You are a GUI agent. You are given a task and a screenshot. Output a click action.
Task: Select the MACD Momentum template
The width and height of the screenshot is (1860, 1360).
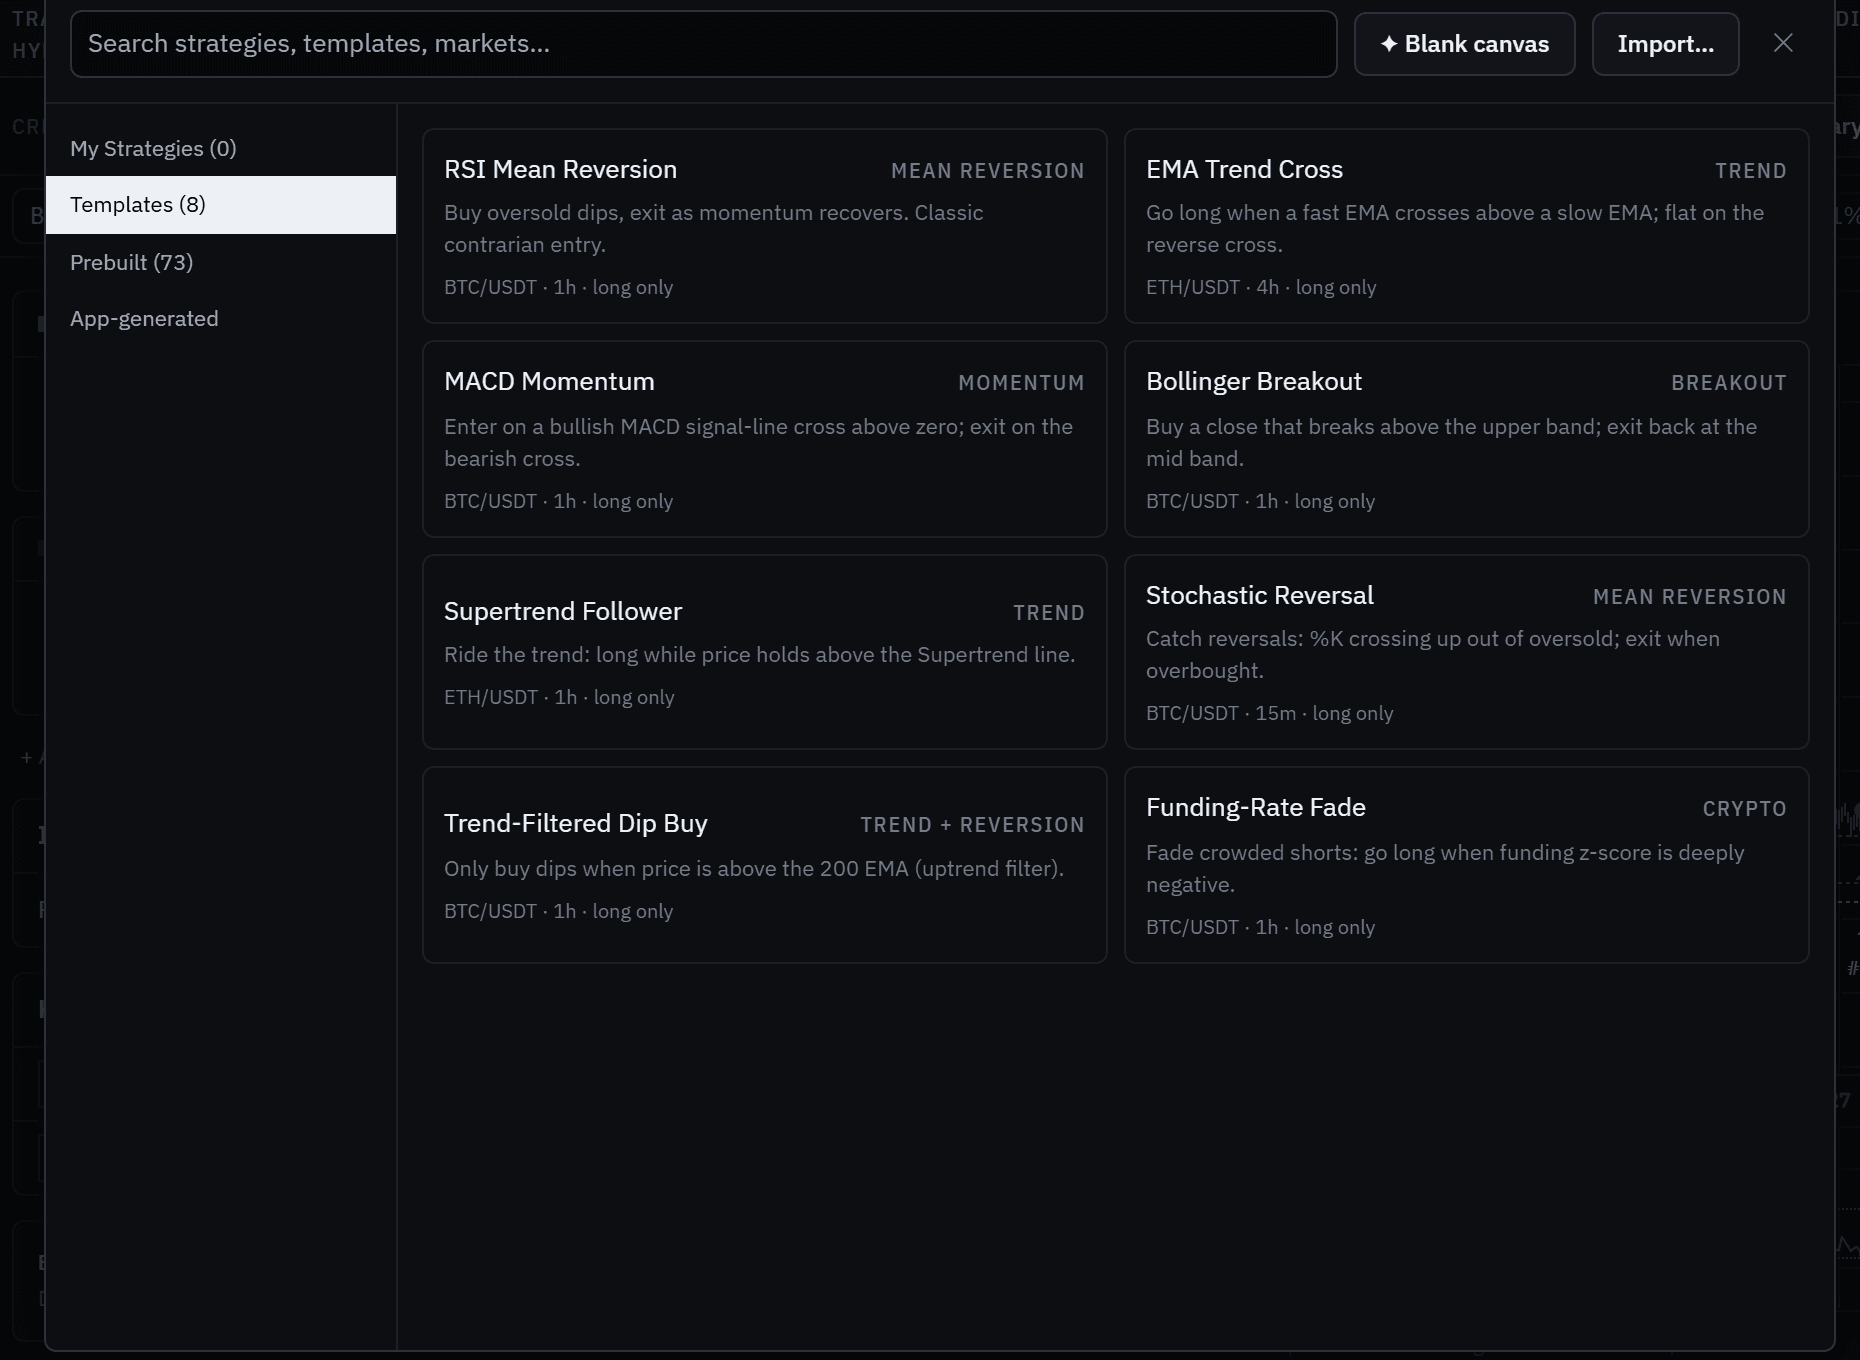tap(765, 439)
